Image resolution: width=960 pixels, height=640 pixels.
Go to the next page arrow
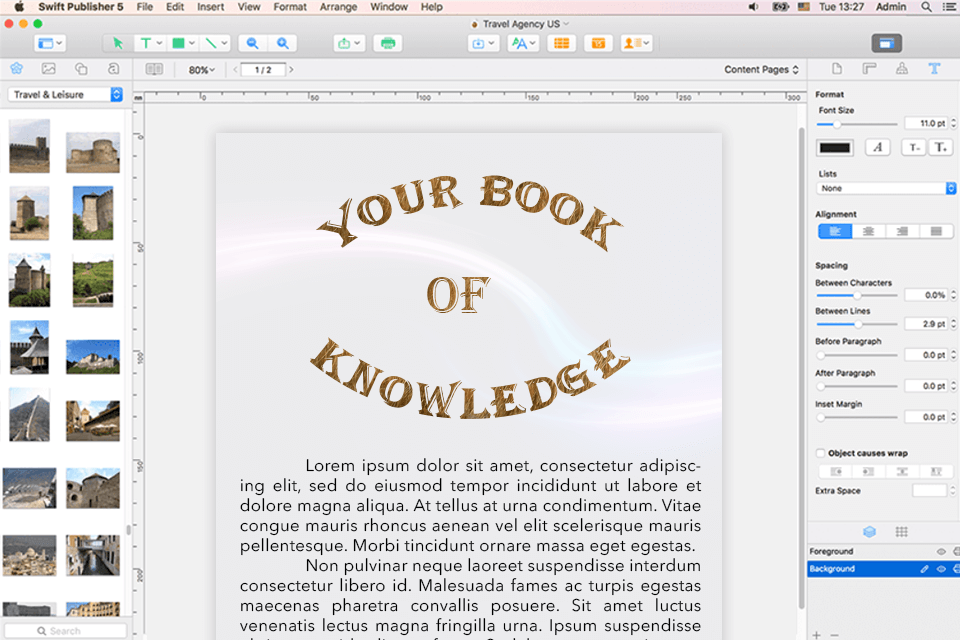(x=291, y=70)
